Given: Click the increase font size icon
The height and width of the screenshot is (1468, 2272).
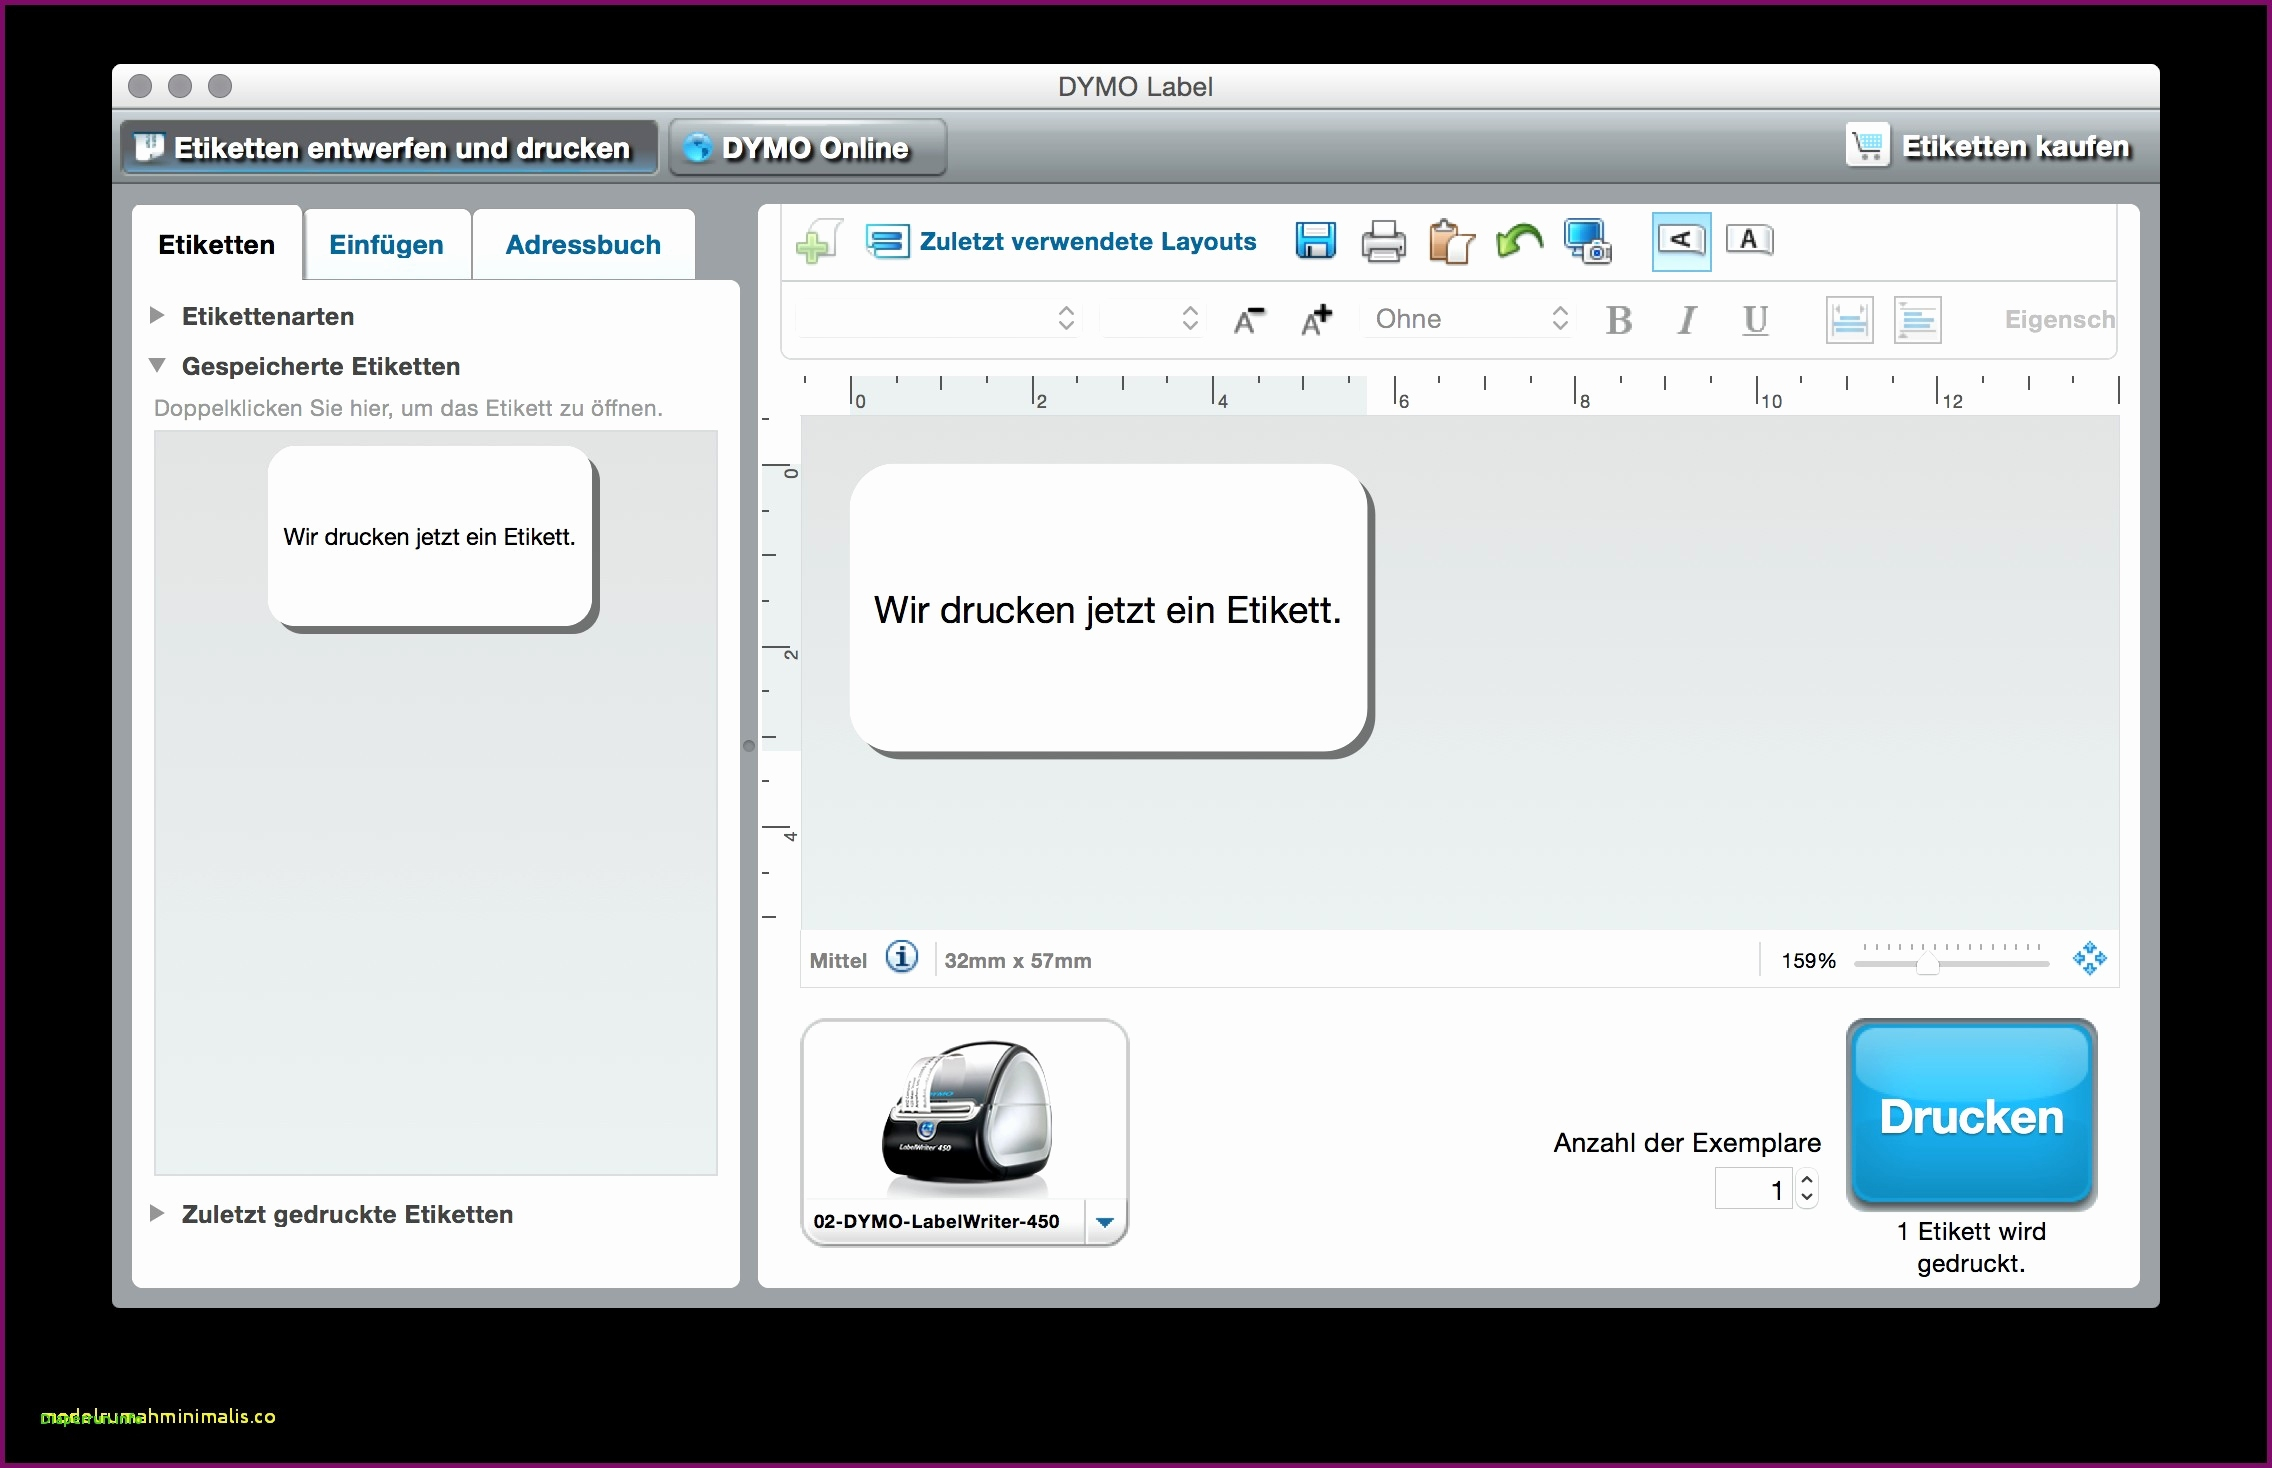Looking at the screenshot, I should [1316, 319].
